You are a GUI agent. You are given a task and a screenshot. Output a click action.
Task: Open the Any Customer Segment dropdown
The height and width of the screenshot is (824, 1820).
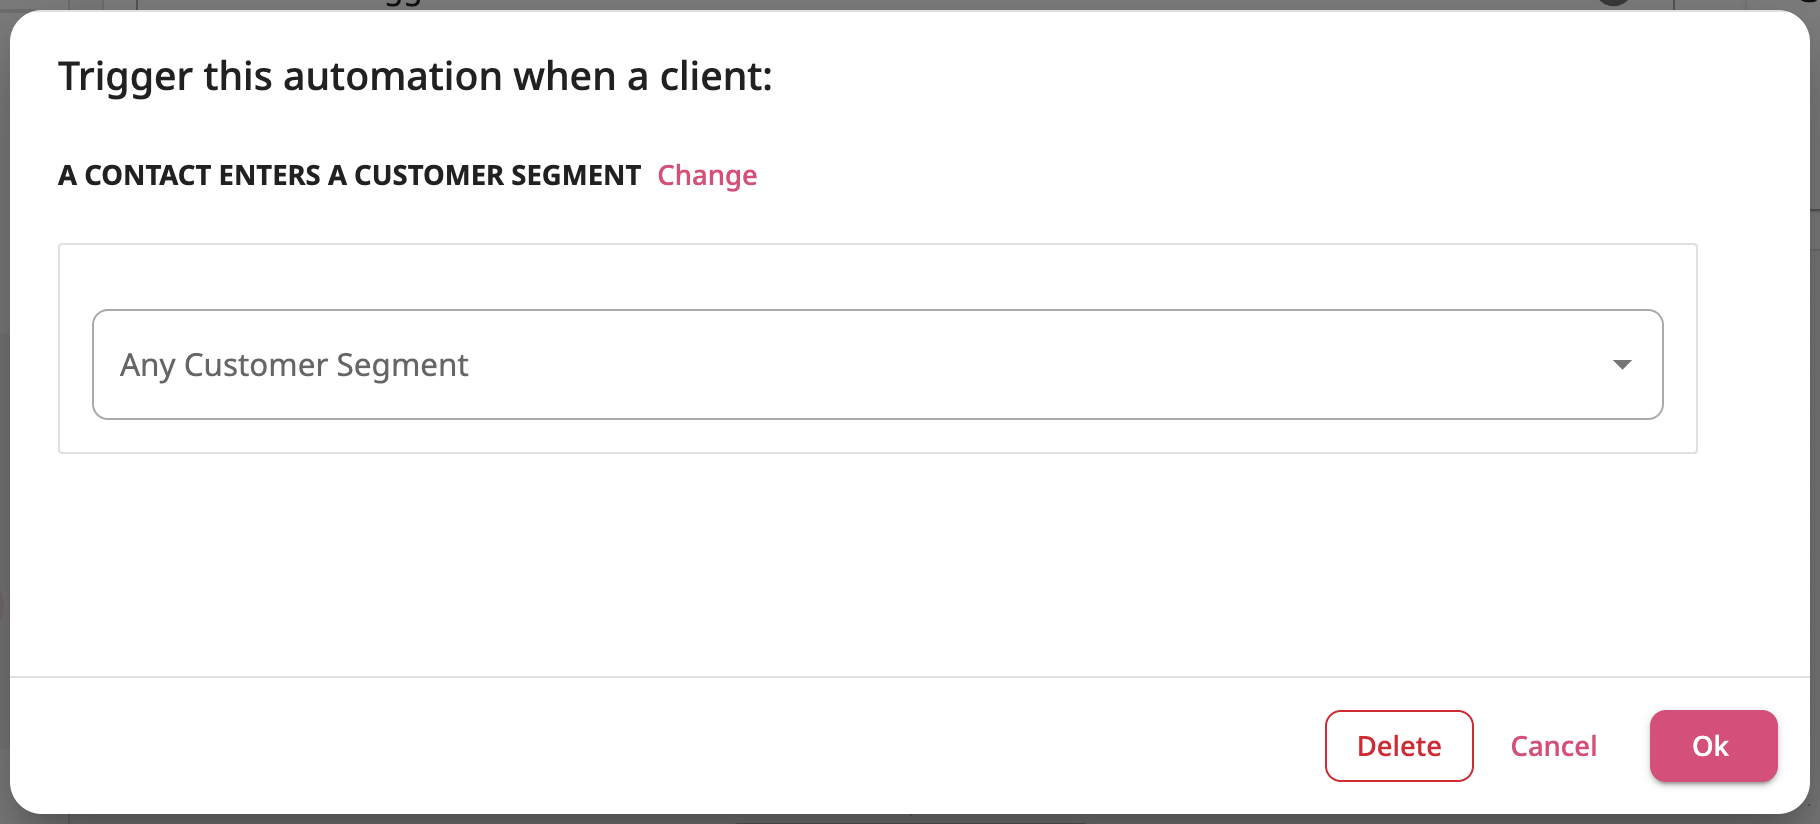tap(877, 364)
